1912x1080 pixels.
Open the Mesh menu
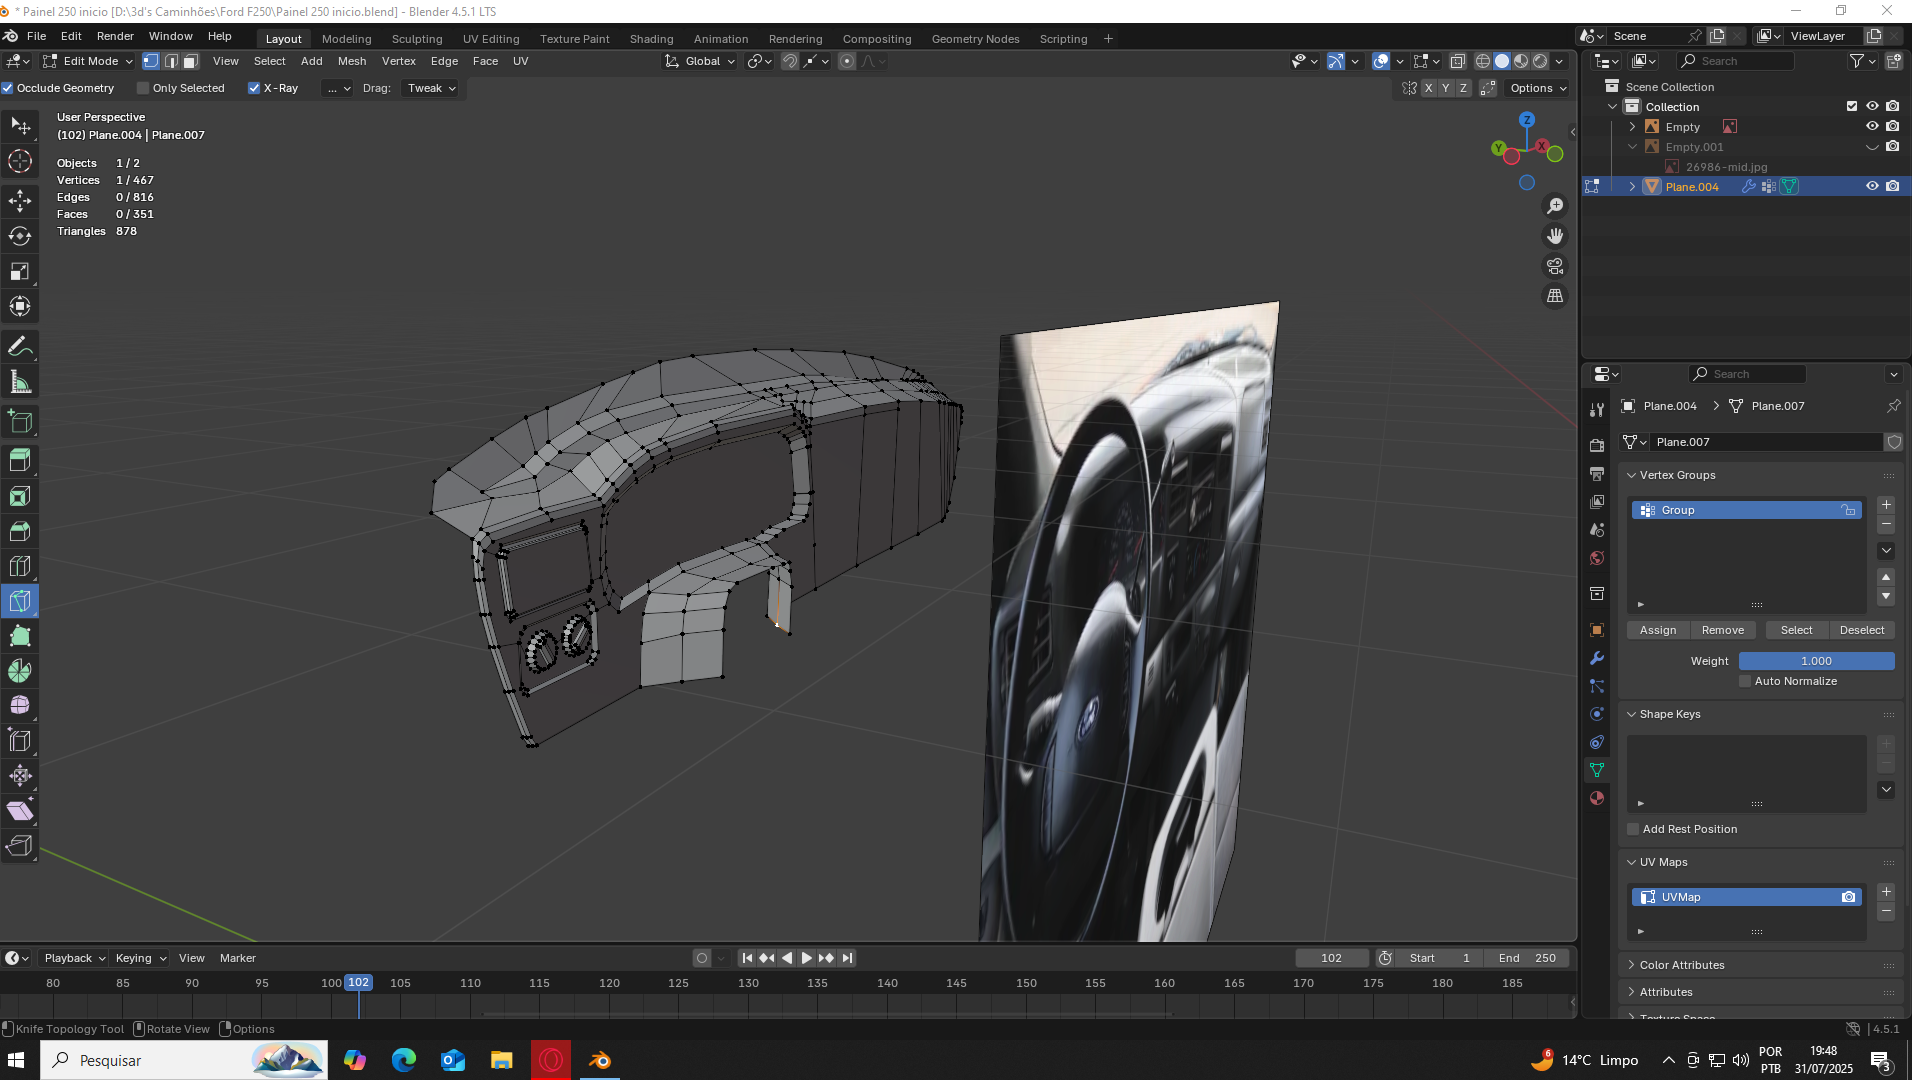point(352,61)
